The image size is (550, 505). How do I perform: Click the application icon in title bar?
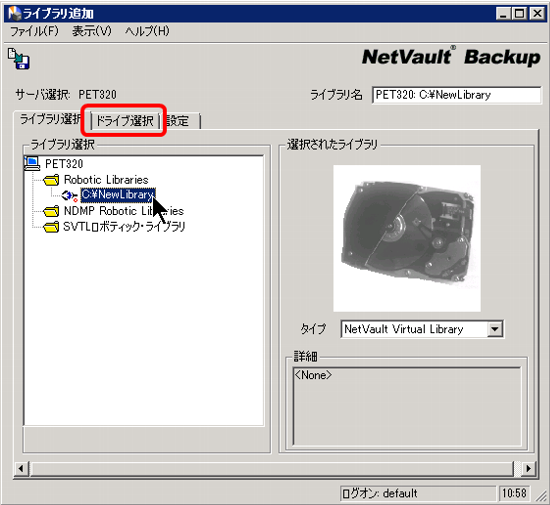(15, 13)
